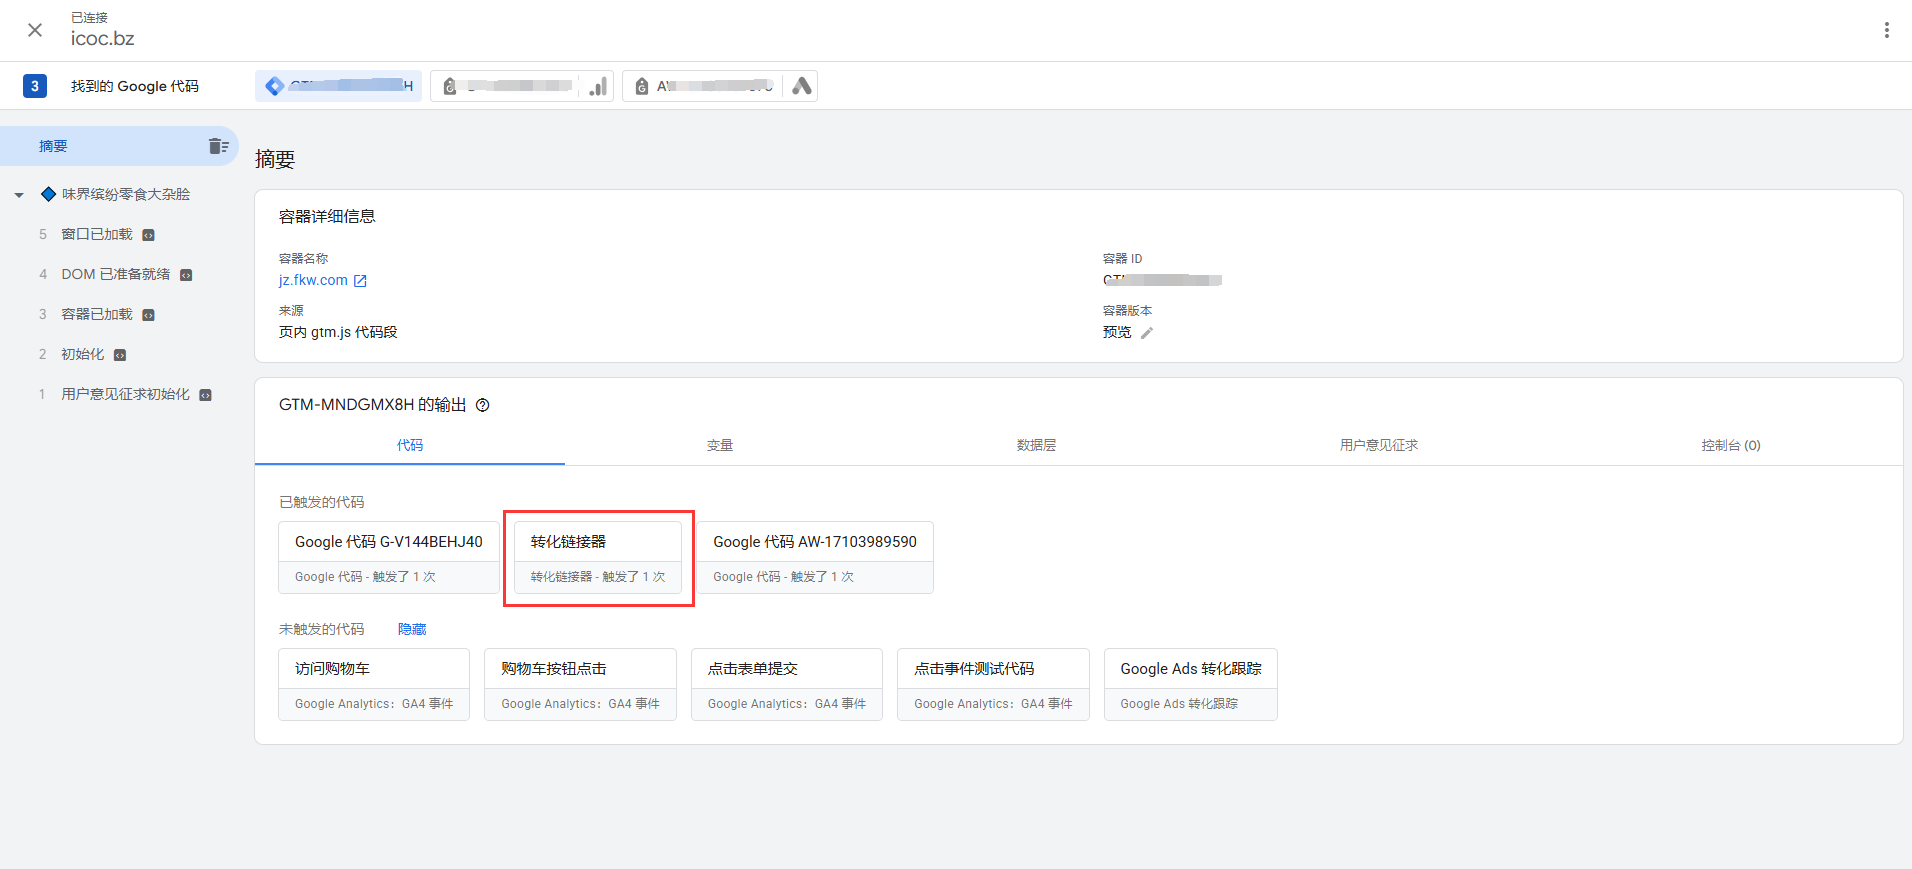Screen dimensions: 1912x869
Task: Click the API badge beside 初始化
Action: click(120, 355)
